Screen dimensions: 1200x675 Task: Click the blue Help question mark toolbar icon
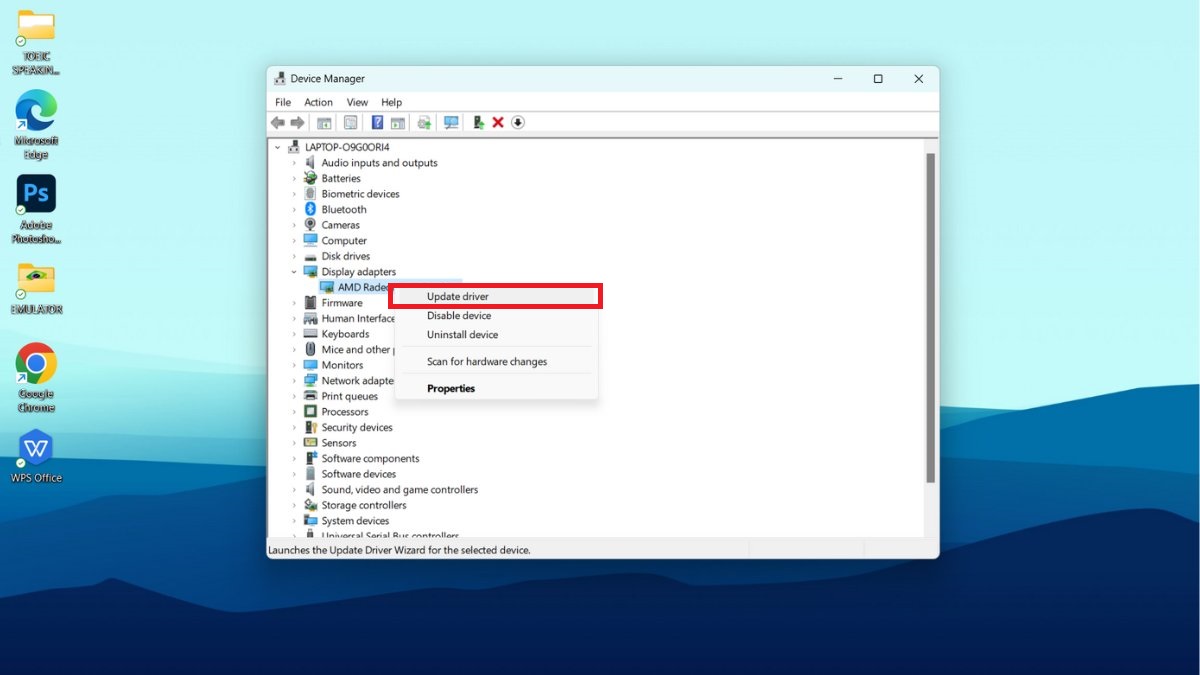click(x=377, y=122)
